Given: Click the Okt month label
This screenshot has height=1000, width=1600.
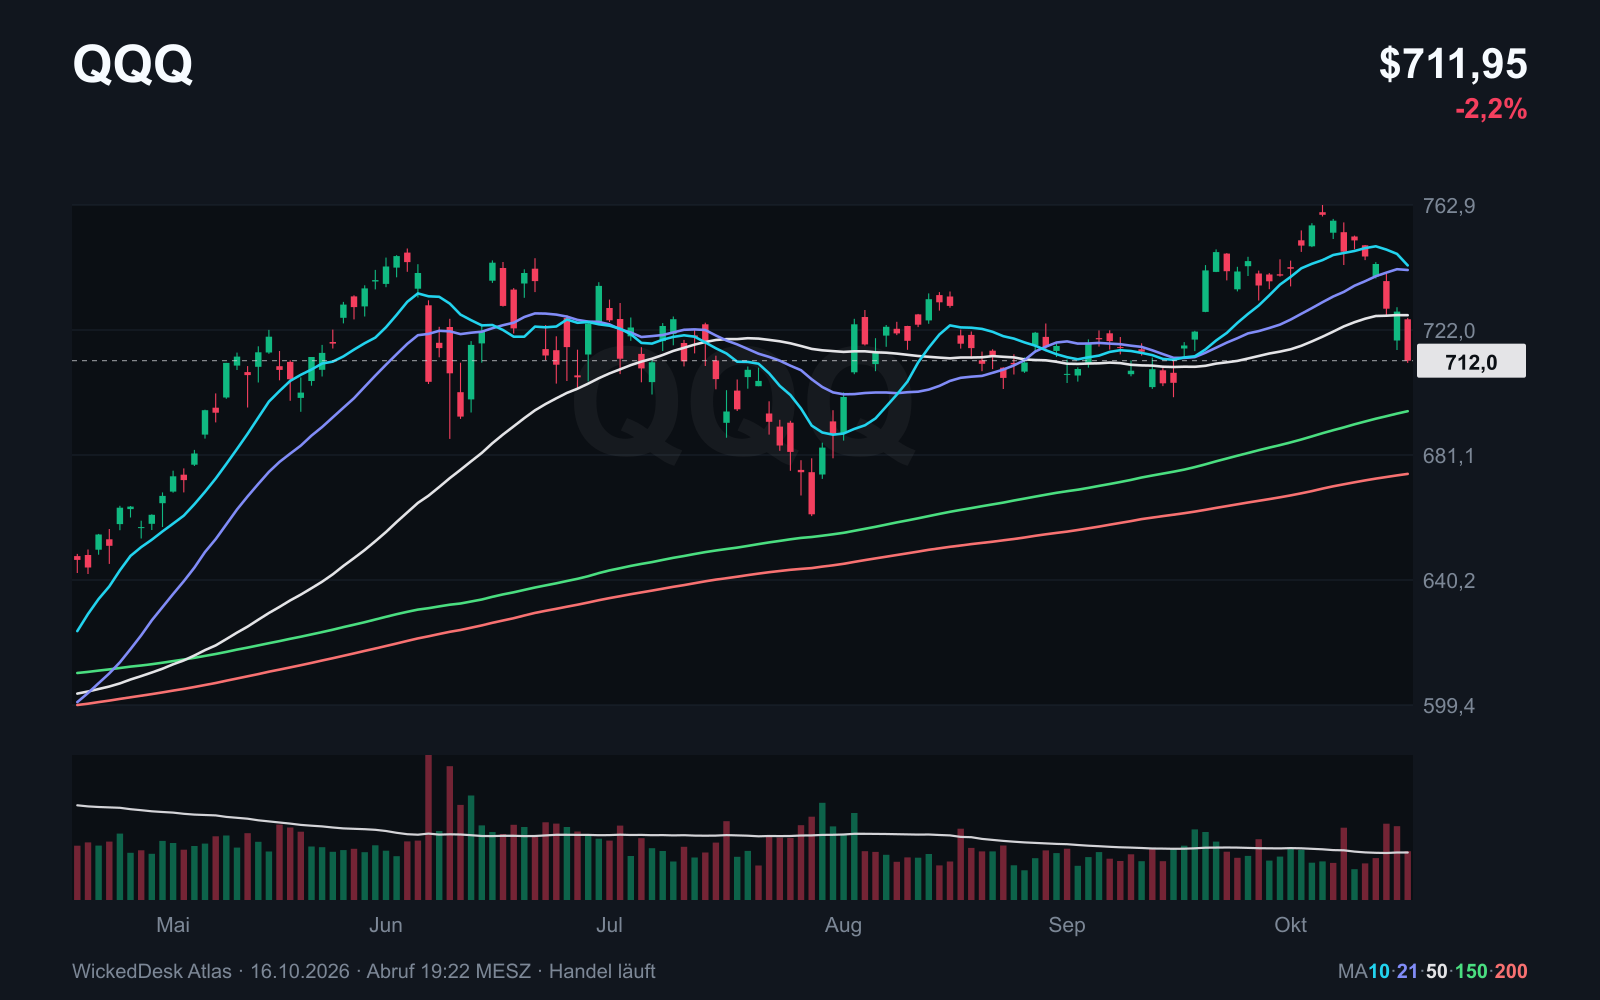Looking at the screenshot, I should (x=1291, y=925).
